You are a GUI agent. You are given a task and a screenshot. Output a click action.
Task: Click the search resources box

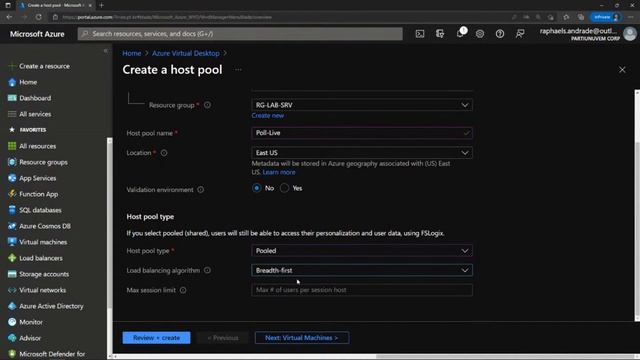pyautogui.click(x=240, y=34)
